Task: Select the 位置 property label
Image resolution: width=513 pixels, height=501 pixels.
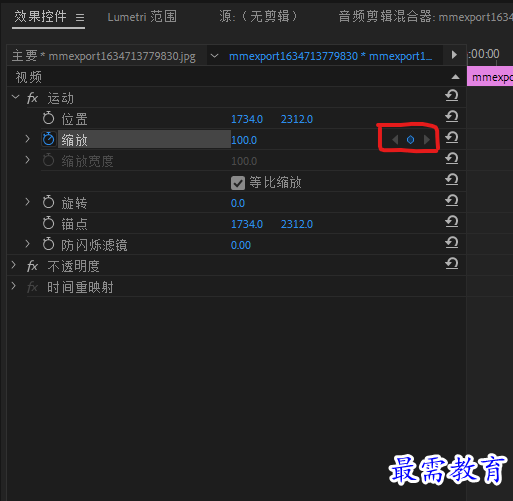Action: pyautogui.click(x=74, y=119)
